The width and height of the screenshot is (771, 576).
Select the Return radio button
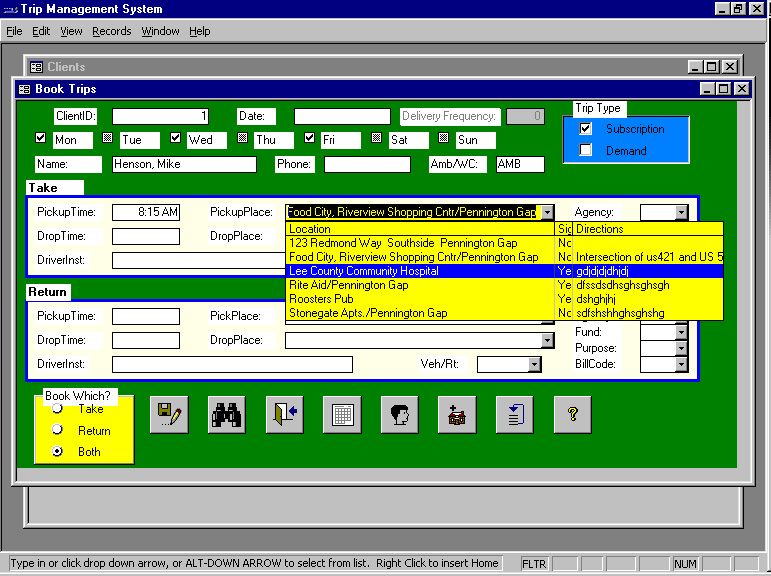tap(58, 429)
